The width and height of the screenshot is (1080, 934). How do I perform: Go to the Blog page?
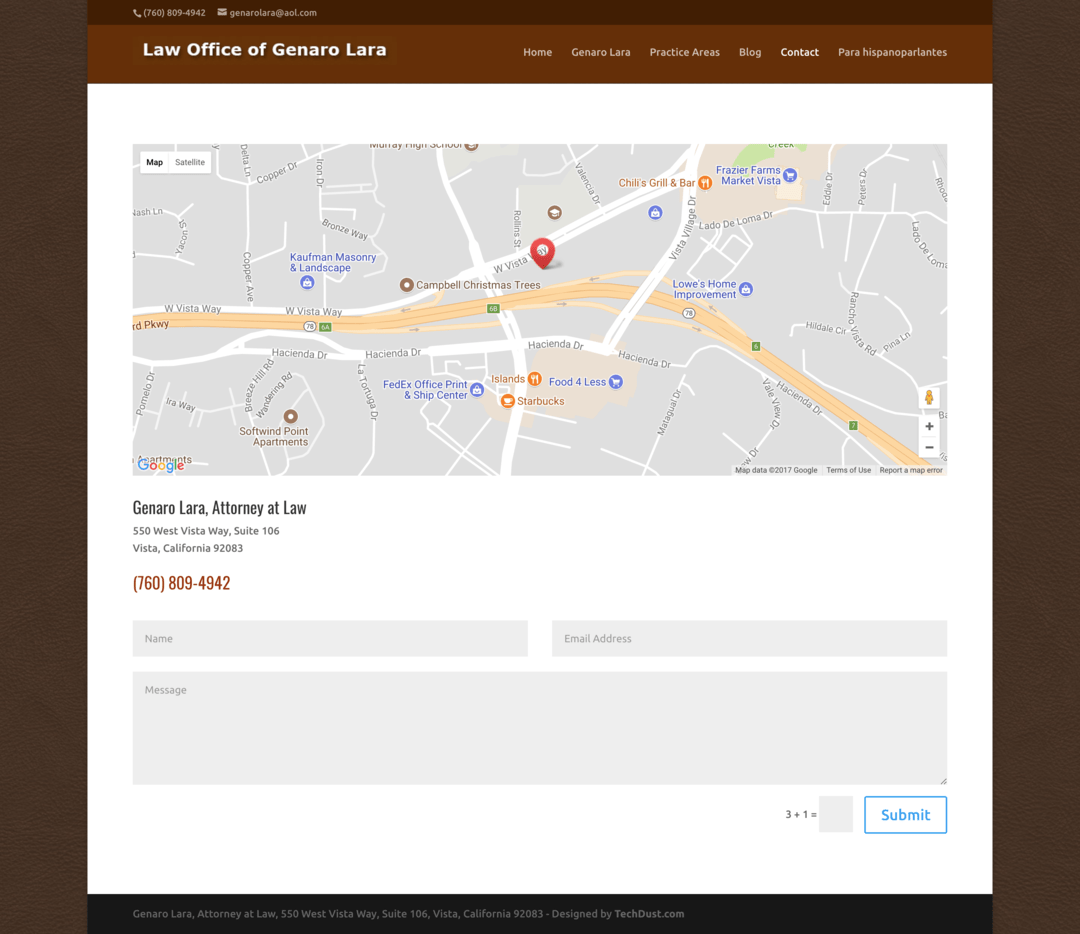tap(750, 52)
